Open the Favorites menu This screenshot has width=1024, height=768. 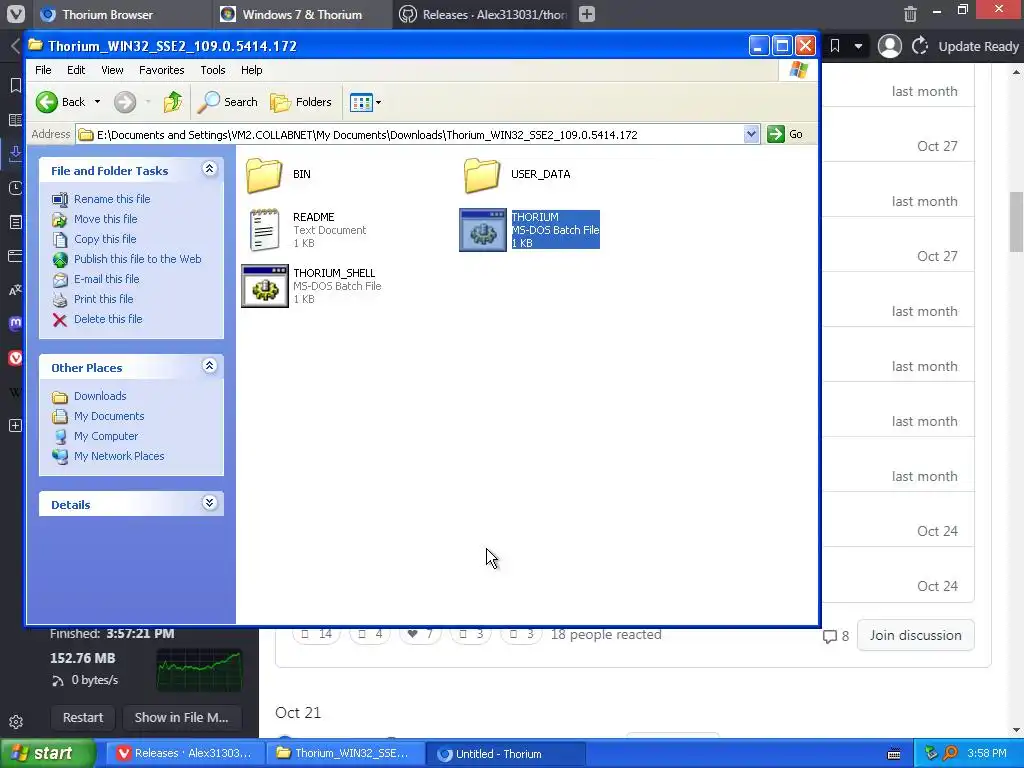click(161, 70)
